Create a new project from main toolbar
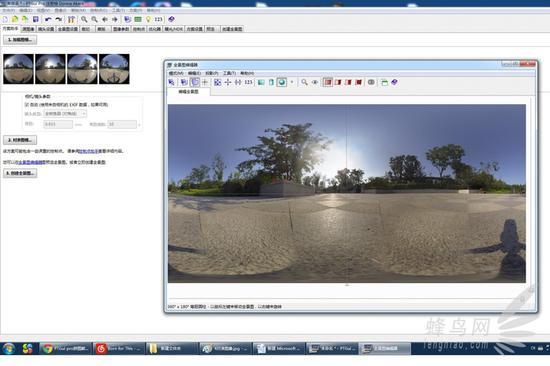 (5, 19)
